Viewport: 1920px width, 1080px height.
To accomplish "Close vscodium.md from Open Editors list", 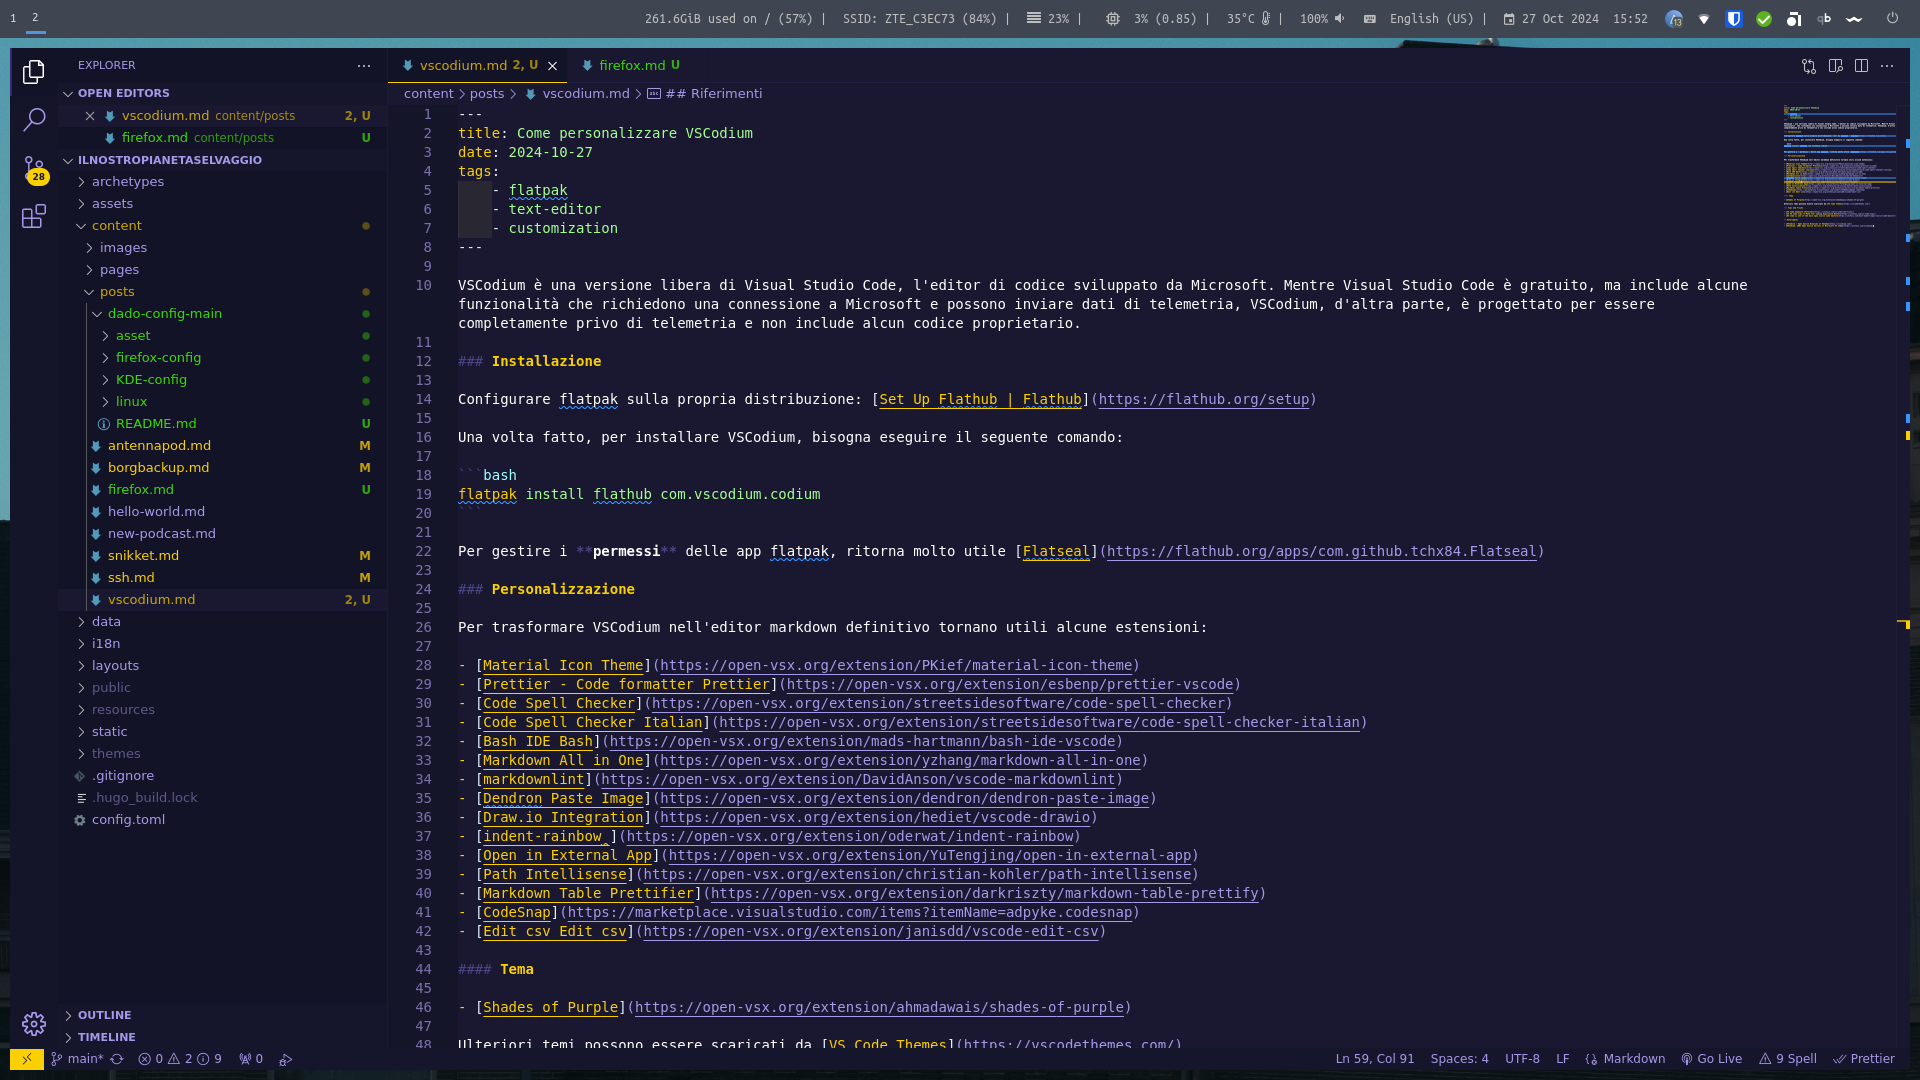I will coord(90,116).
